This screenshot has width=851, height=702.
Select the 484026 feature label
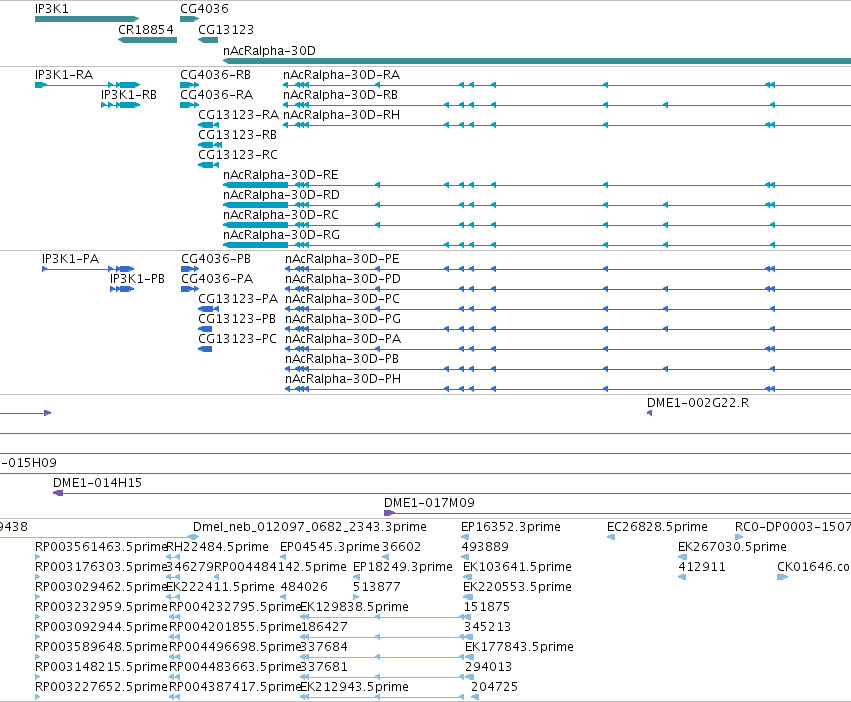pyautogui.click(x=304, y=587)
